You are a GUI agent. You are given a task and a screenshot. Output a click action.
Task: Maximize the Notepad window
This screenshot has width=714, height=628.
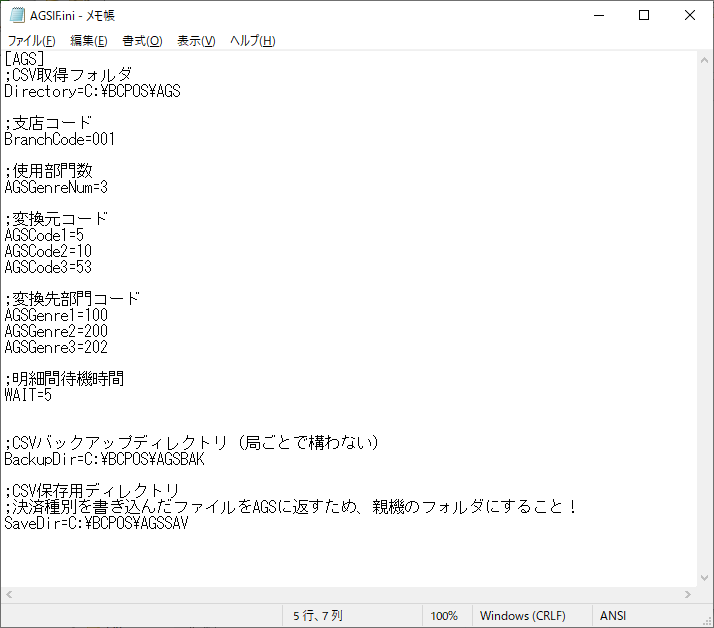point(644,15)
